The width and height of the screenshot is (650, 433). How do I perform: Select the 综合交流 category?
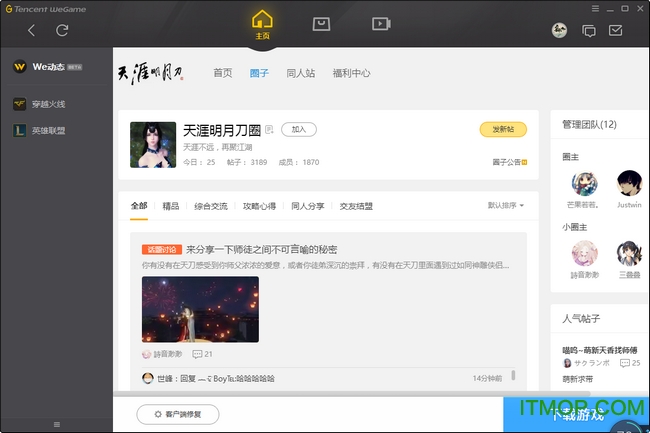pos(211,206)
